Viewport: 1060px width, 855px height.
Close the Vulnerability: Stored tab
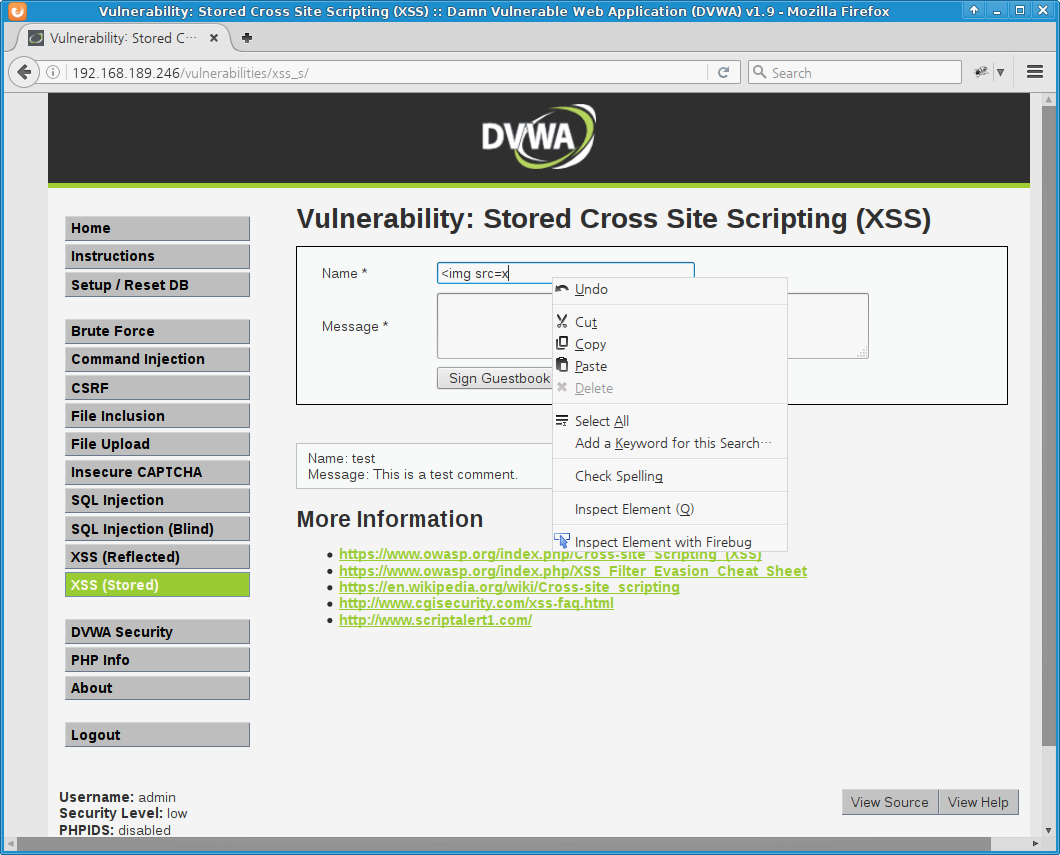(214, 39)
